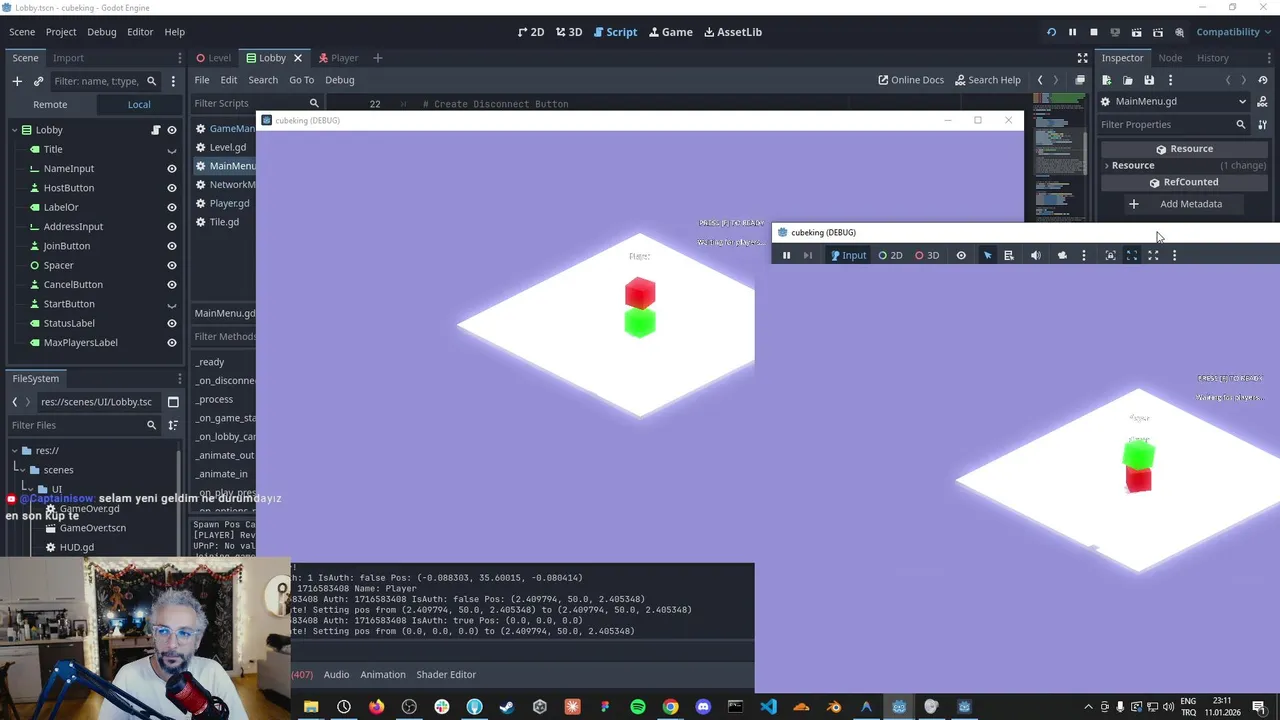
Task: Instantiate child scene link icon
Action: click(38, 81)
